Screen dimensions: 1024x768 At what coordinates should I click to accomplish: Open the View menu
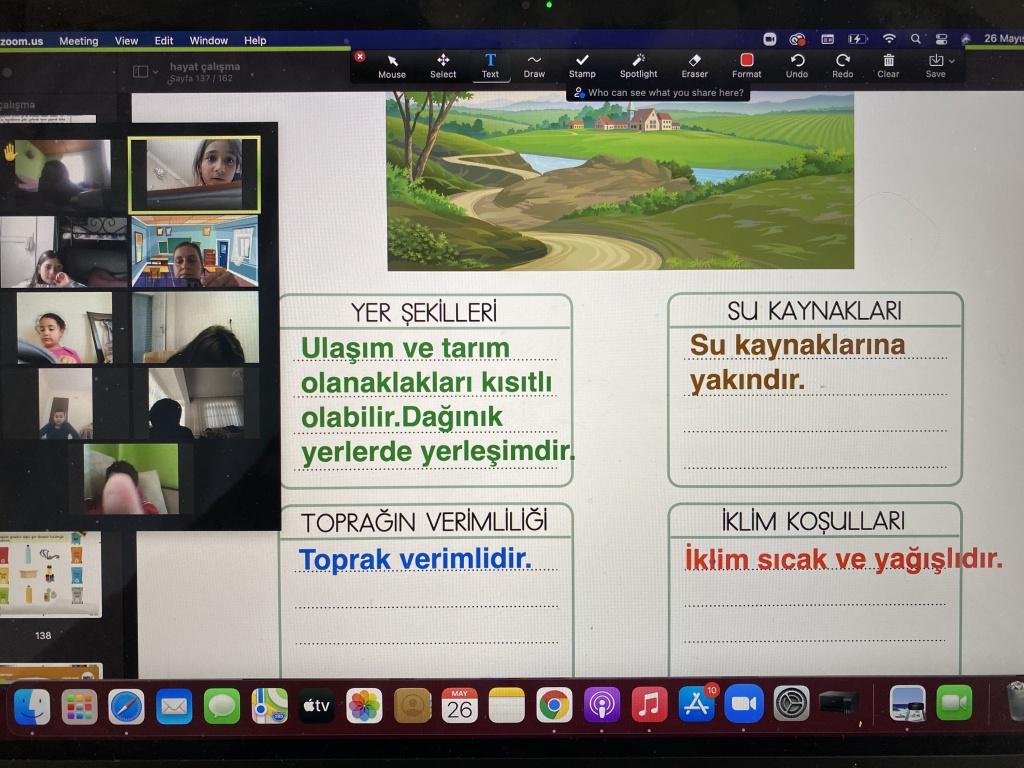point(126,41)
